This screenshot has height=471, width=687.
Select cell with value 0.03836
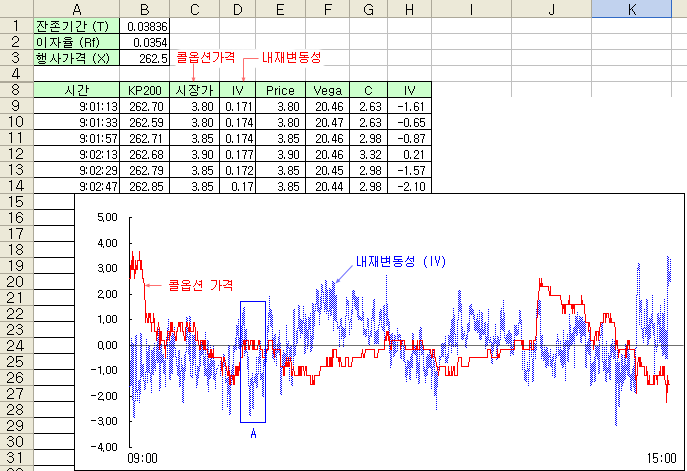pyautogui.click(x=146, y=25)
